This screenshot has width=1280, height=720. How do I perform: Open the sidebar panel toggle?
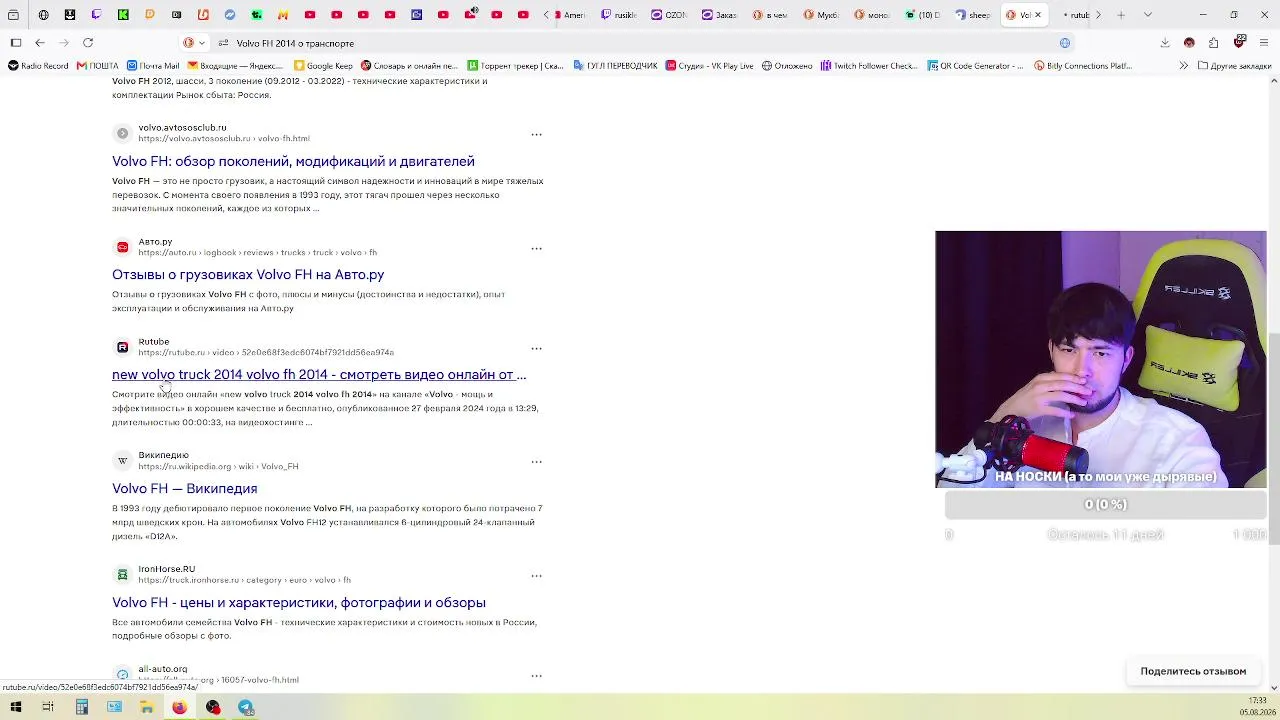click(x=16, y=43)
